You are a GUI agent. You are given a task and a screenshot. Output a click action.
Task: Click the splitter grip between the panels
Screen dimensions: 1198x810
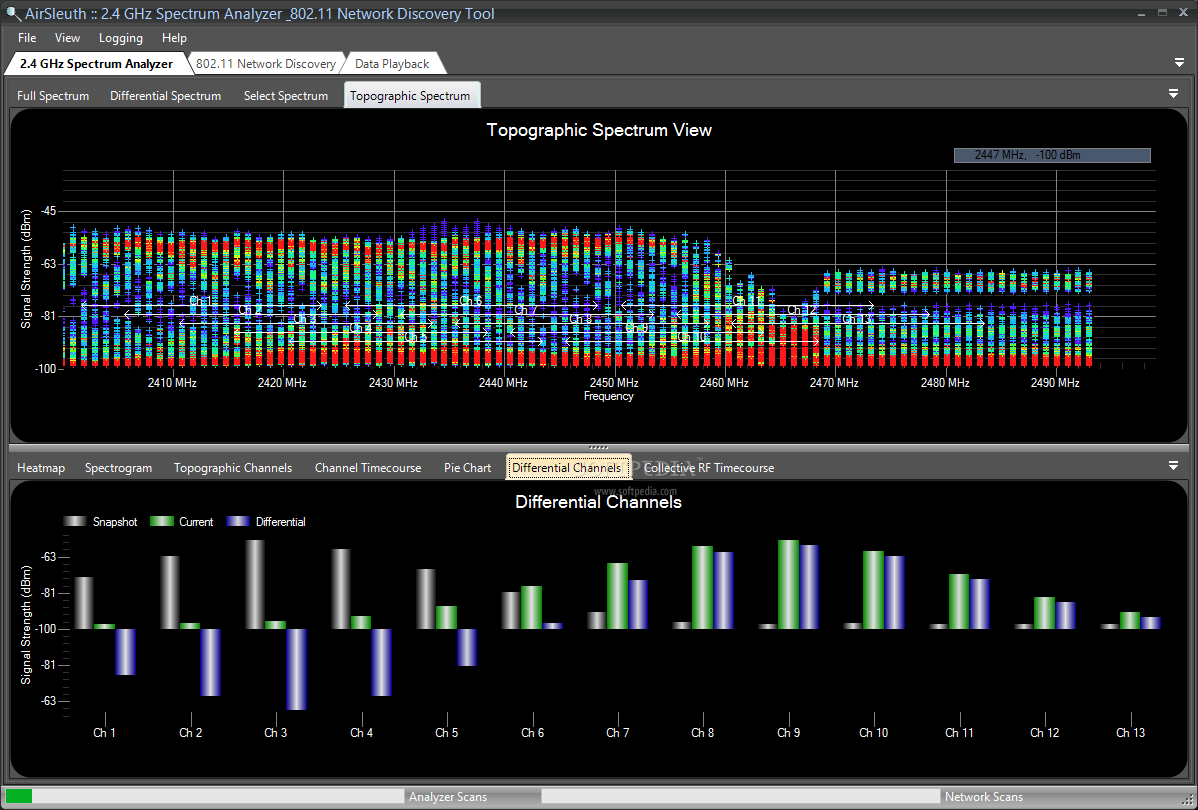tap(599, 448)
